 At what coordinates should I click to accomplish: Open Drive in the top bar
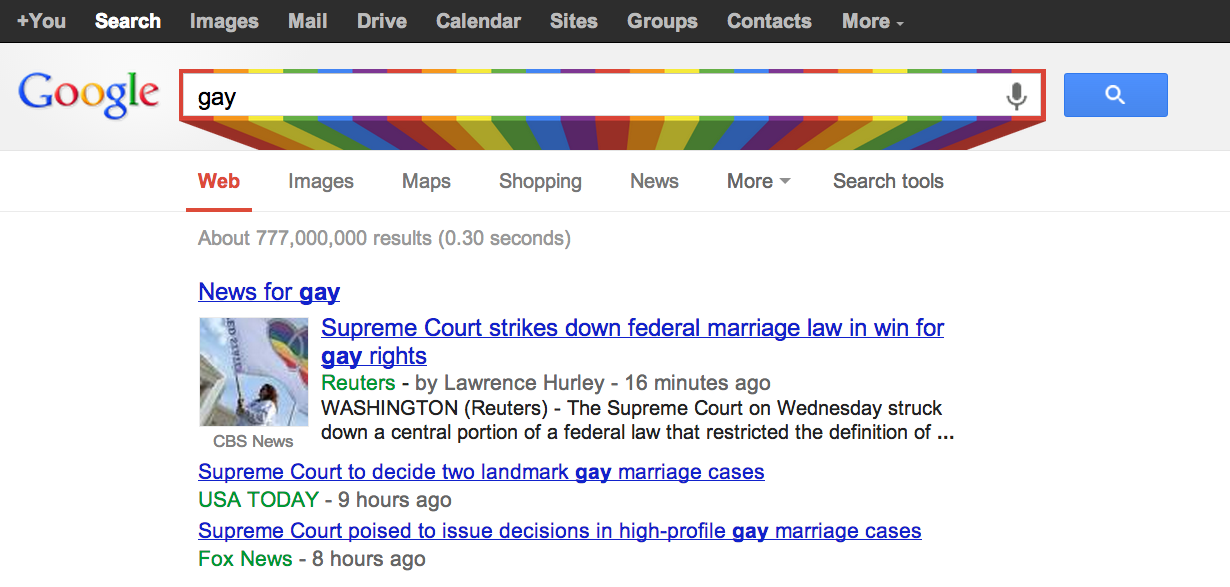(x=382, y=21)
